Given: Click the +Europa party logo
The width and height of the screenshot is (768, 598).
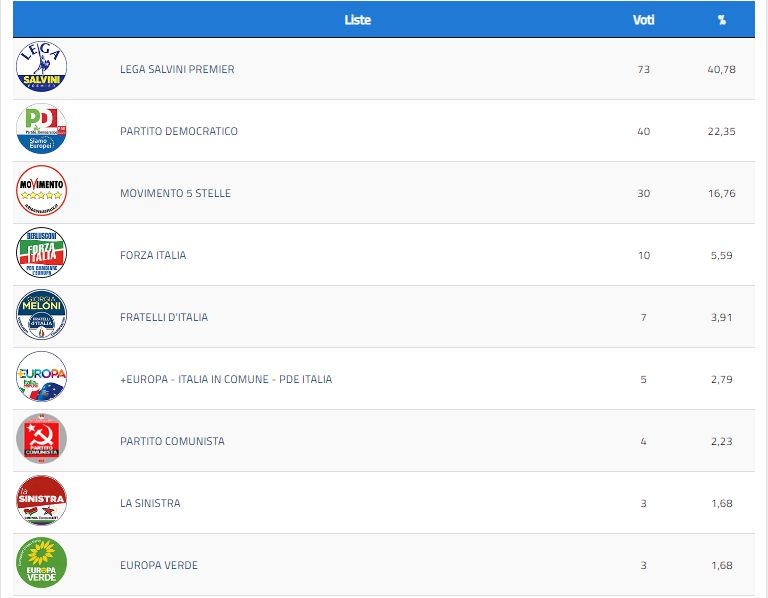Looking at the screenshot, I should tap(42, 378).
